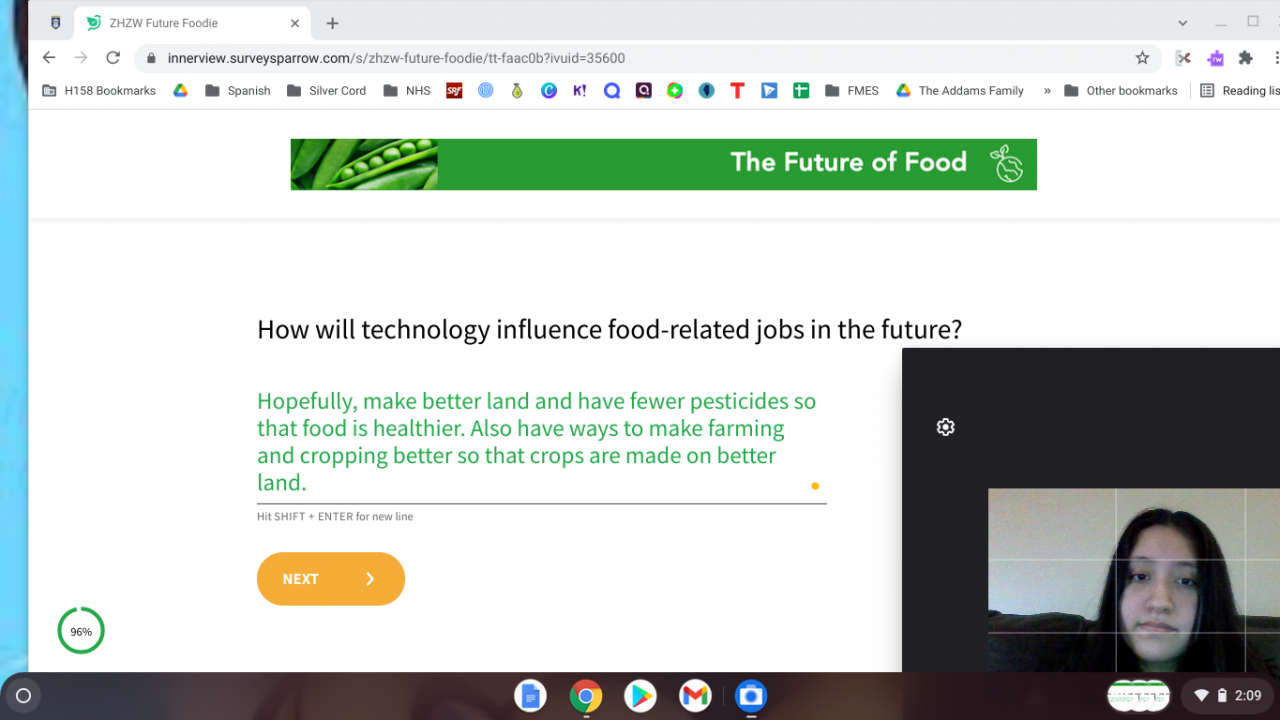Bookmark this page with the star icon

pos(1142,58)
